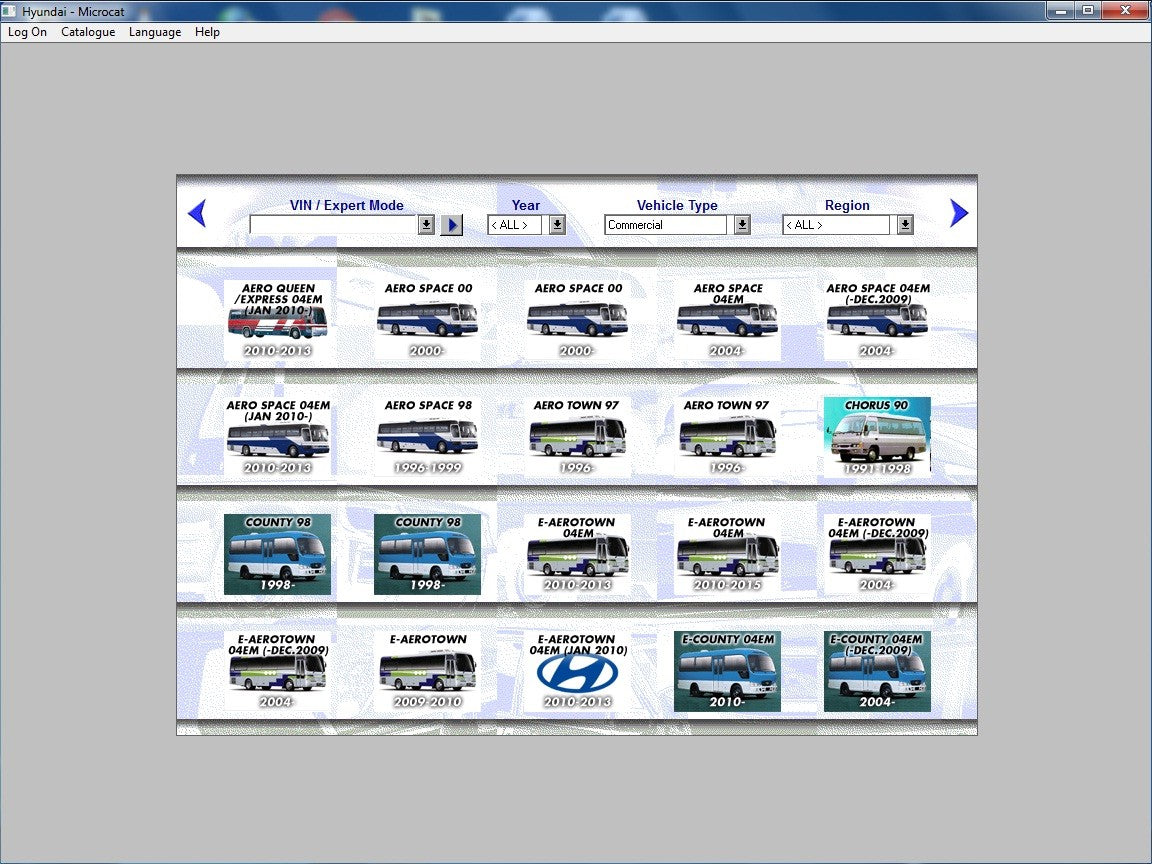
Task: Click the blue previous page arrow
Action: point(197,213)
